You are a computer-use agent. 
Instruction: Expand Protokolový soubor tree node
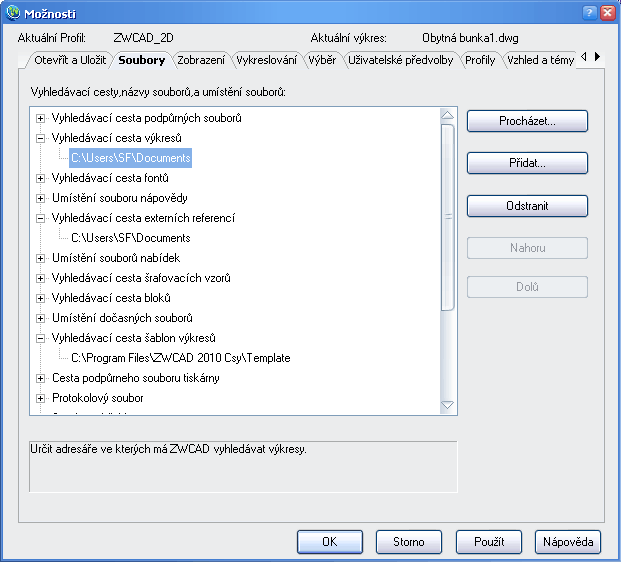[41, 398]
